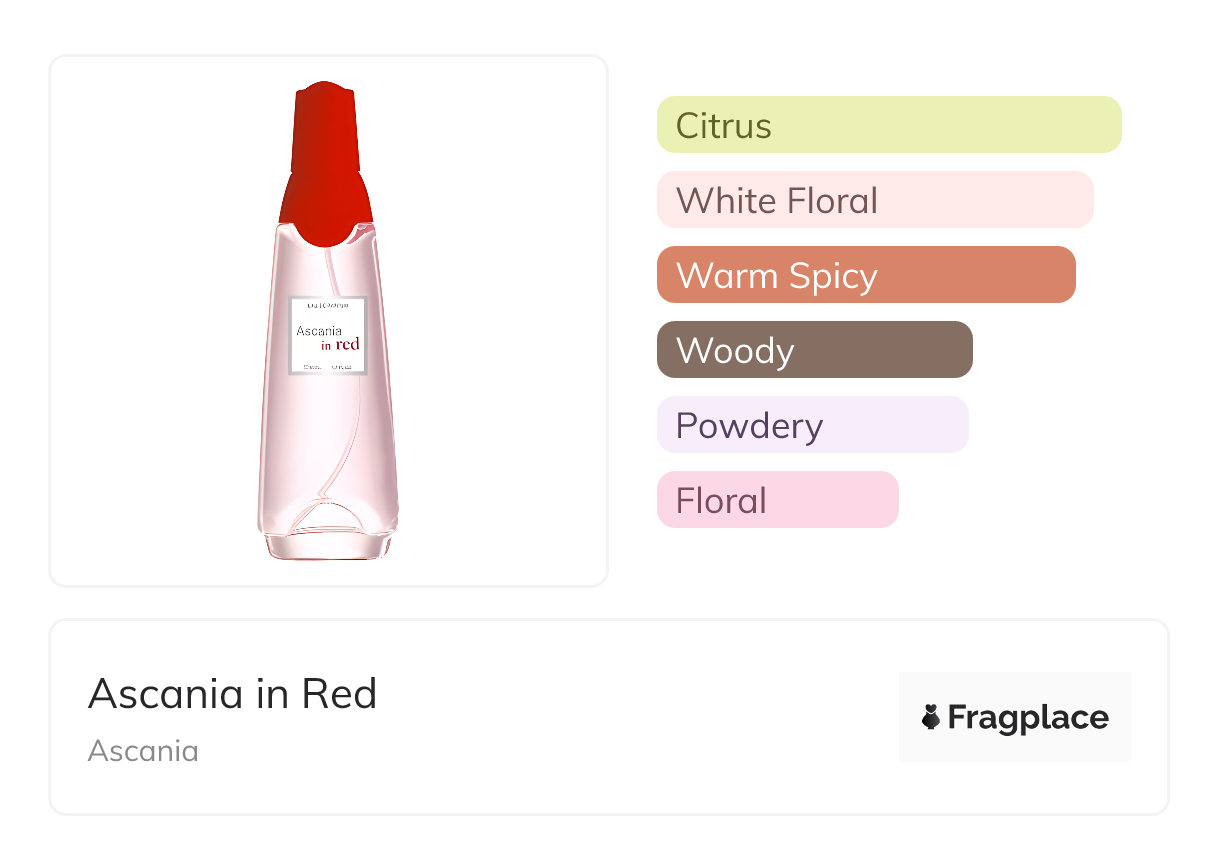Select the pink Floral accord bar
The height and width of the screenshot is (864, 1218).
click(x=777, y=500)
